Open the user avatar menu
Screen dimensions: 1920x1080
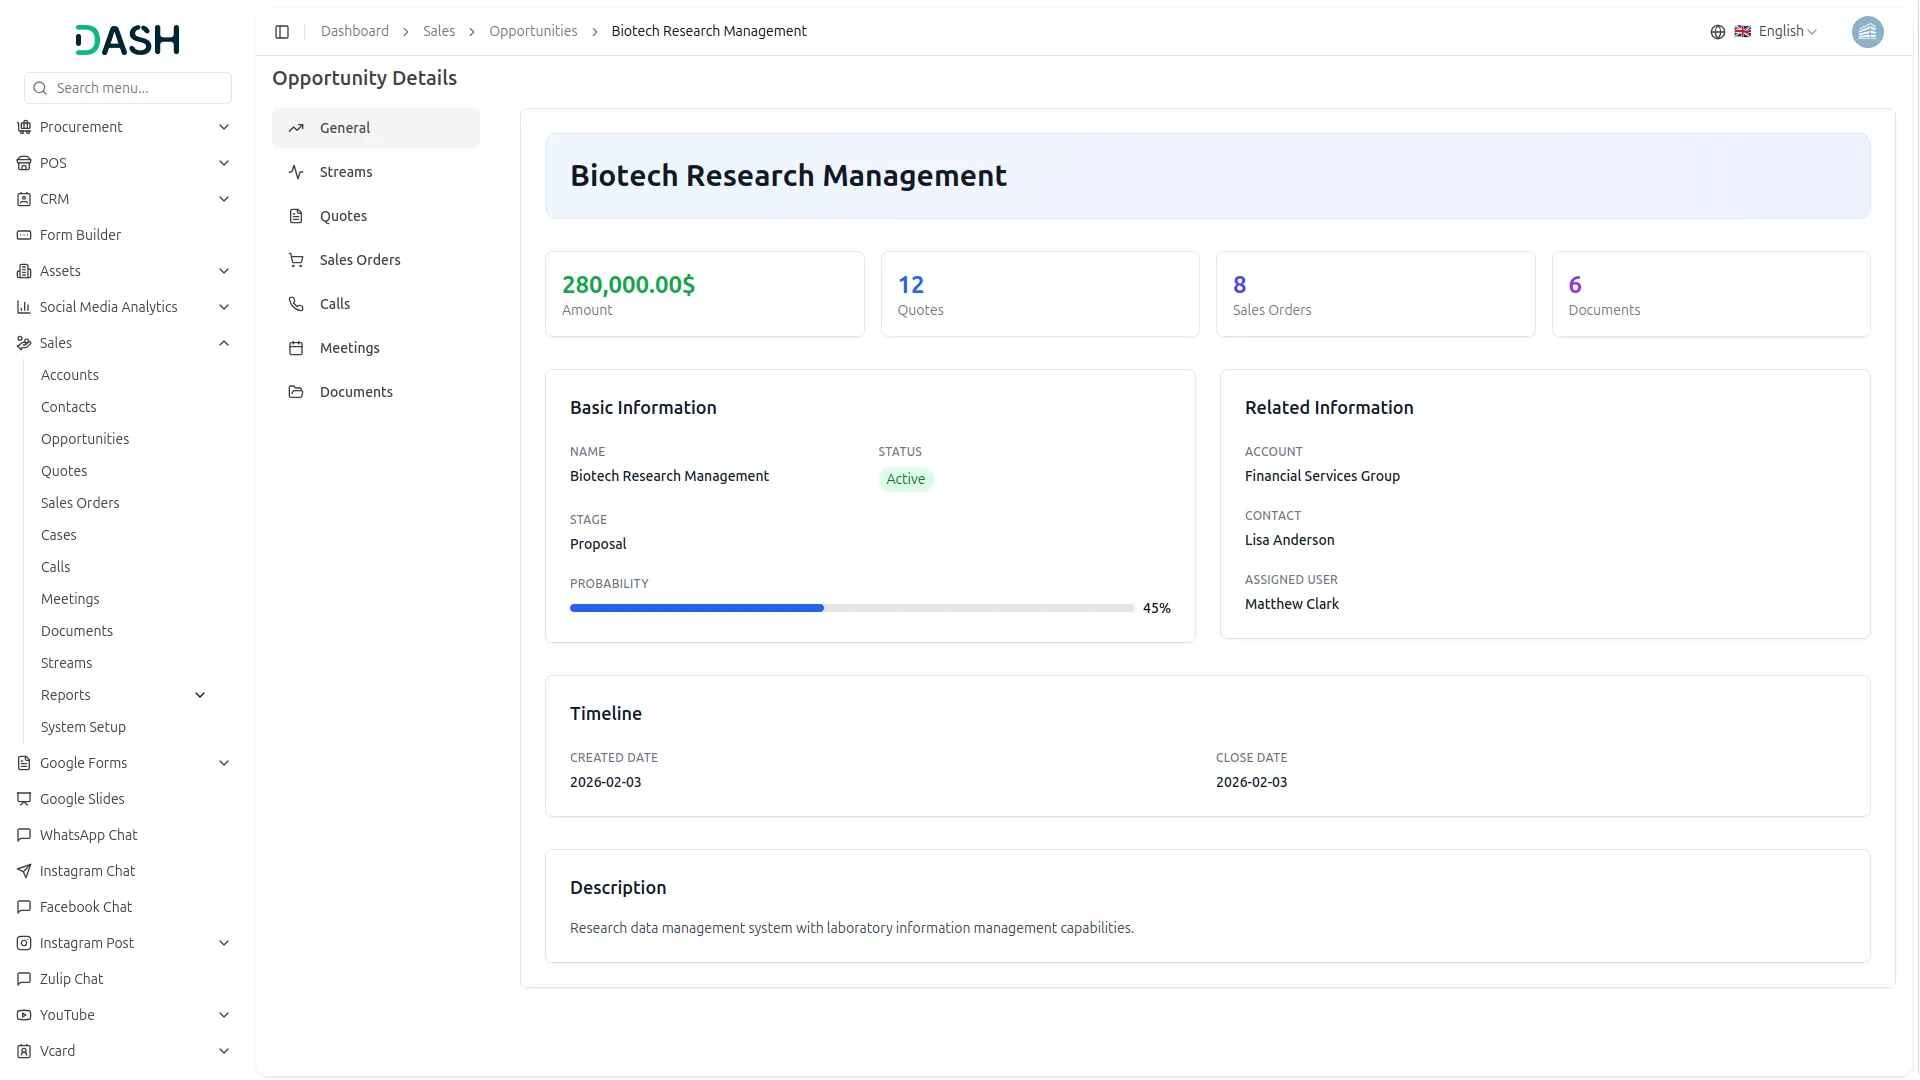coord(1867,32)
